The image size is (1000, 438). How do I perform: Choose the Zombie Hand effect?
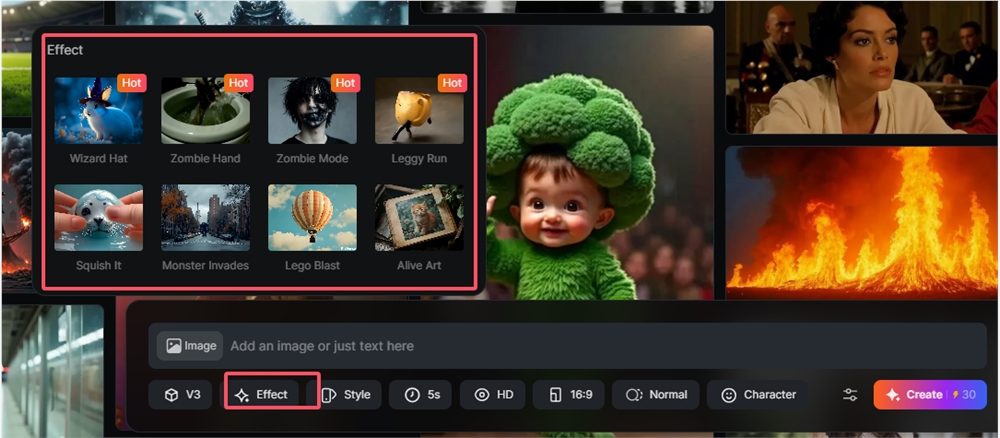205,111
